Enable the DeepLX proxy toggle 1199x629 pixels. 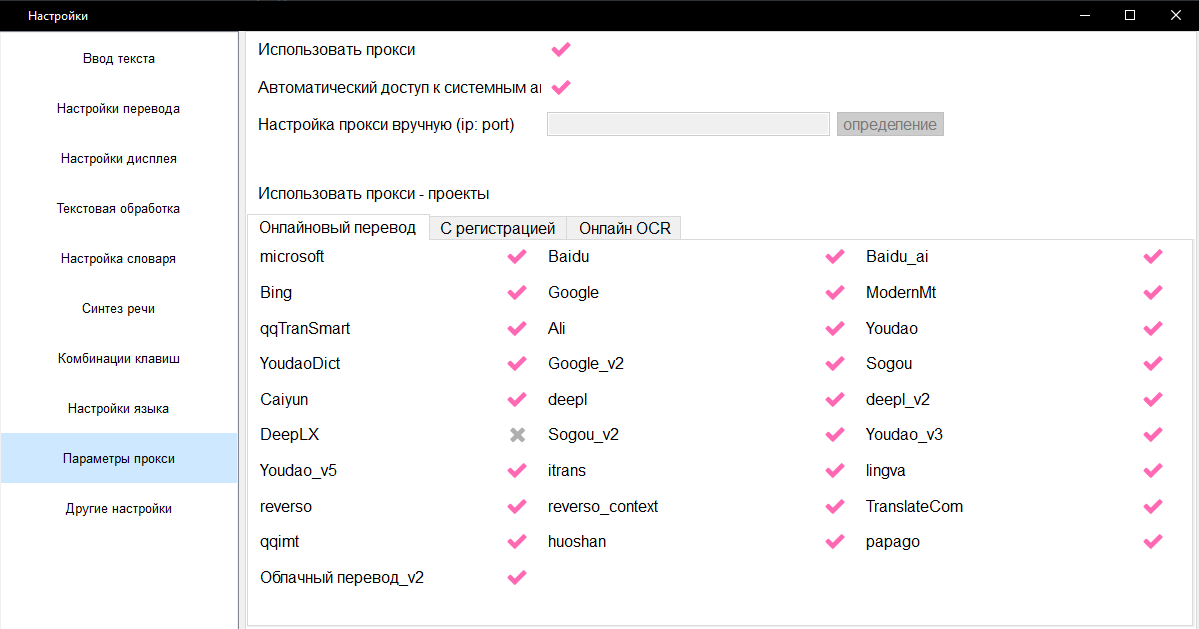[x=517, y=435]
